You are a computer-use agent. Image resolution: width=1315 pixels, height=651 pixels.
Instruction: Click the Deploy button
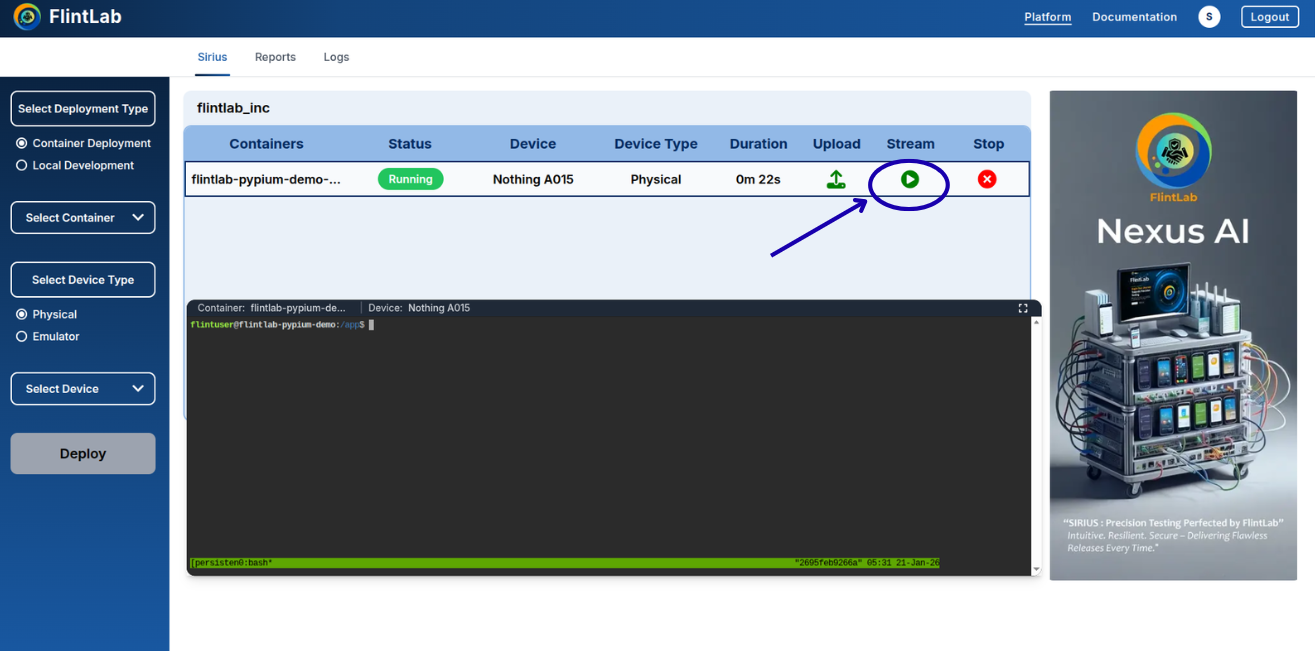[x=83, y=454]
